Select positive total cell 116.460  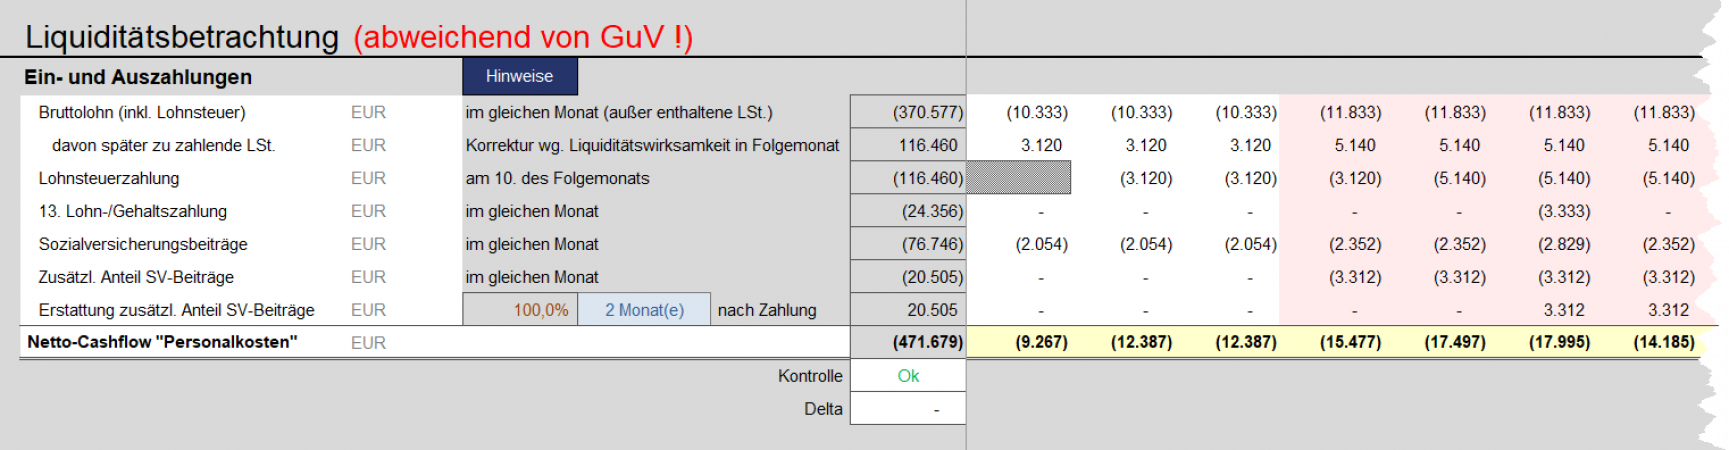coord(908,146)
